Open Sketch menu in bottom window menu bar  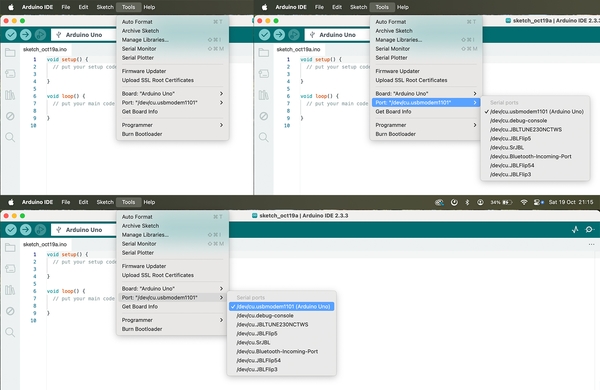pos(105,202)
